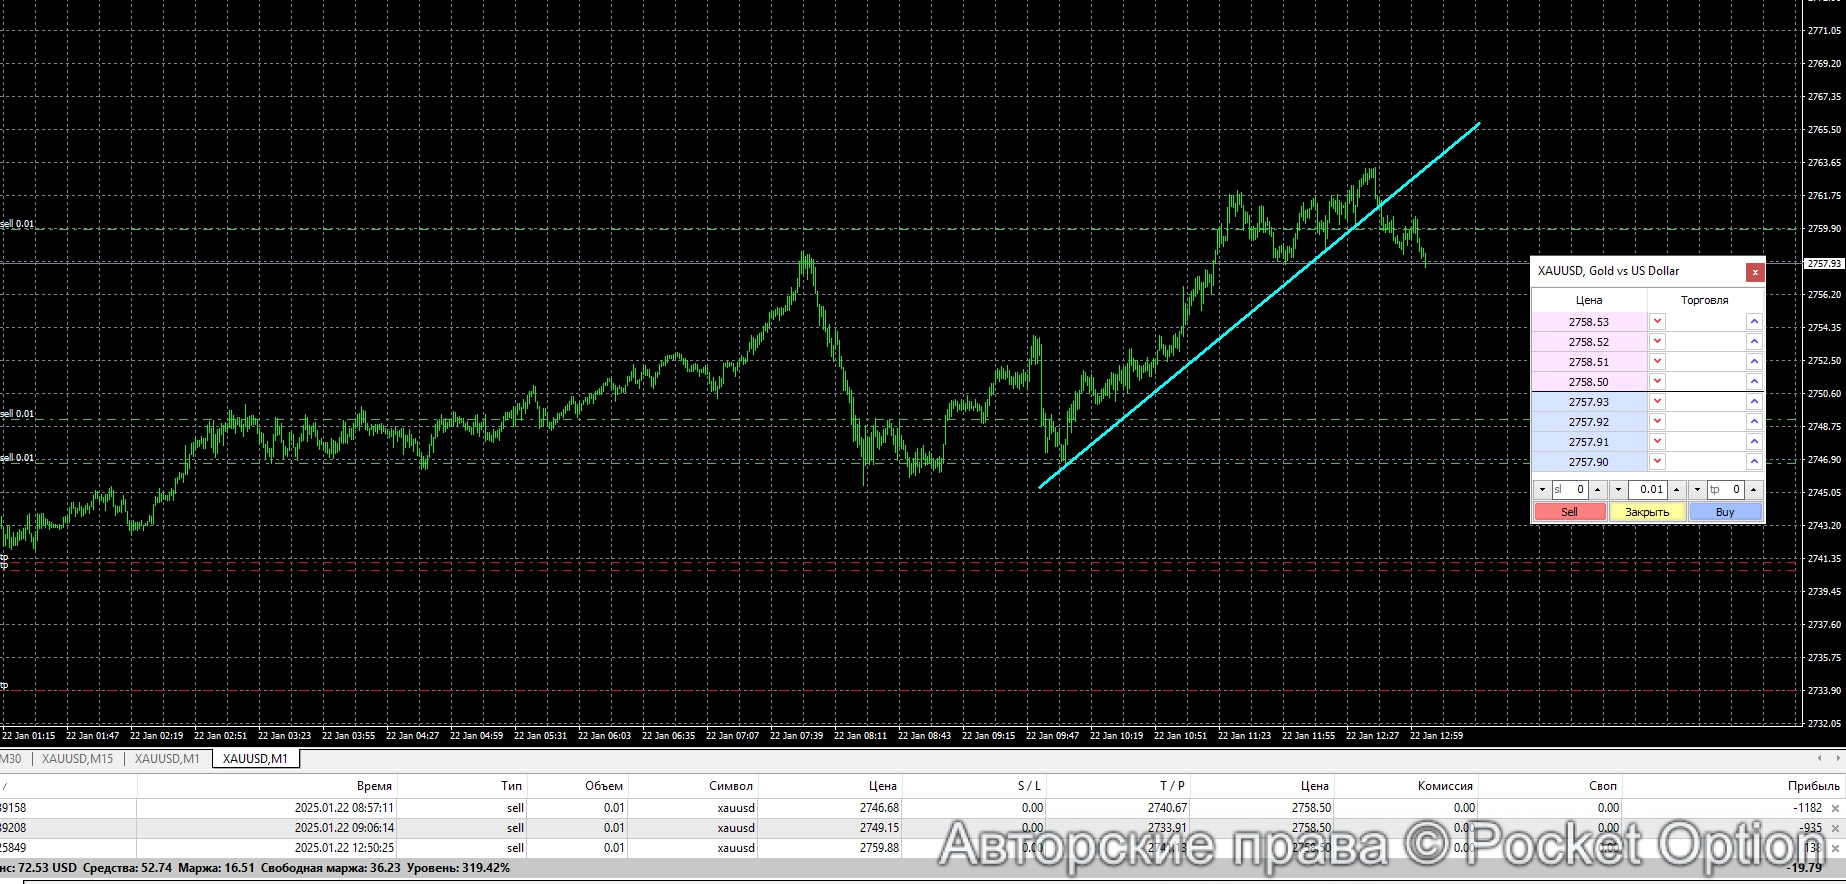
Task: Click blue buy arrow at price 2758.50
Action: [x=1754, y=382]
